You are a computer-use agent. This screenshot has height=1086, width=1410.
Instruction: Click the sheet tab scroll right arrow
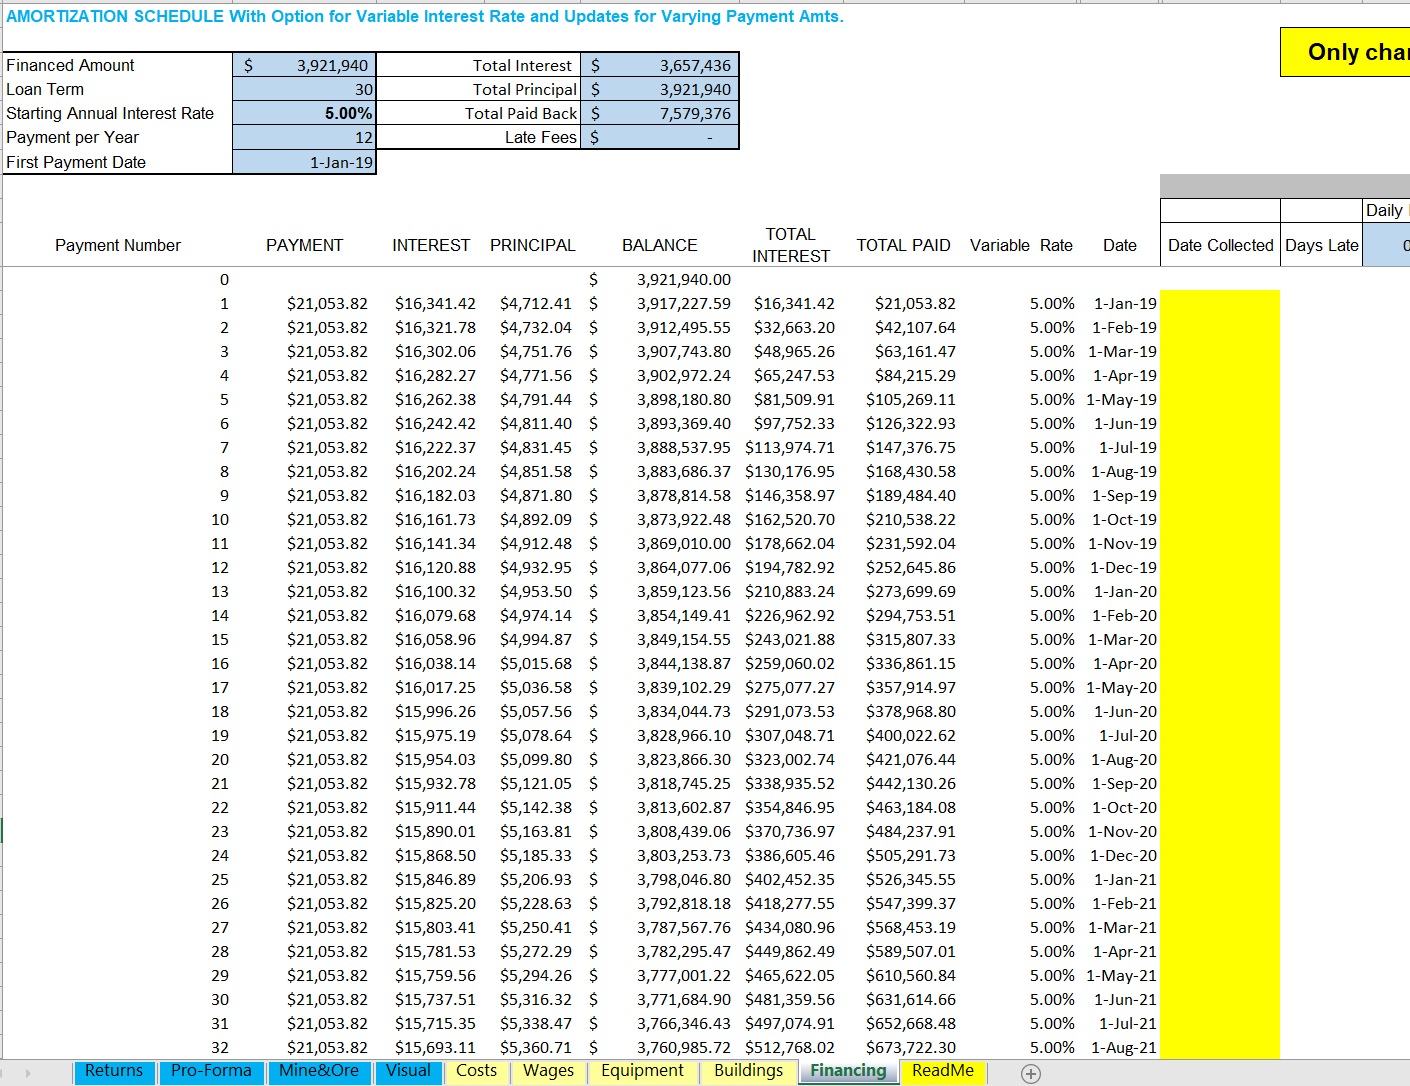[28, 1073]
